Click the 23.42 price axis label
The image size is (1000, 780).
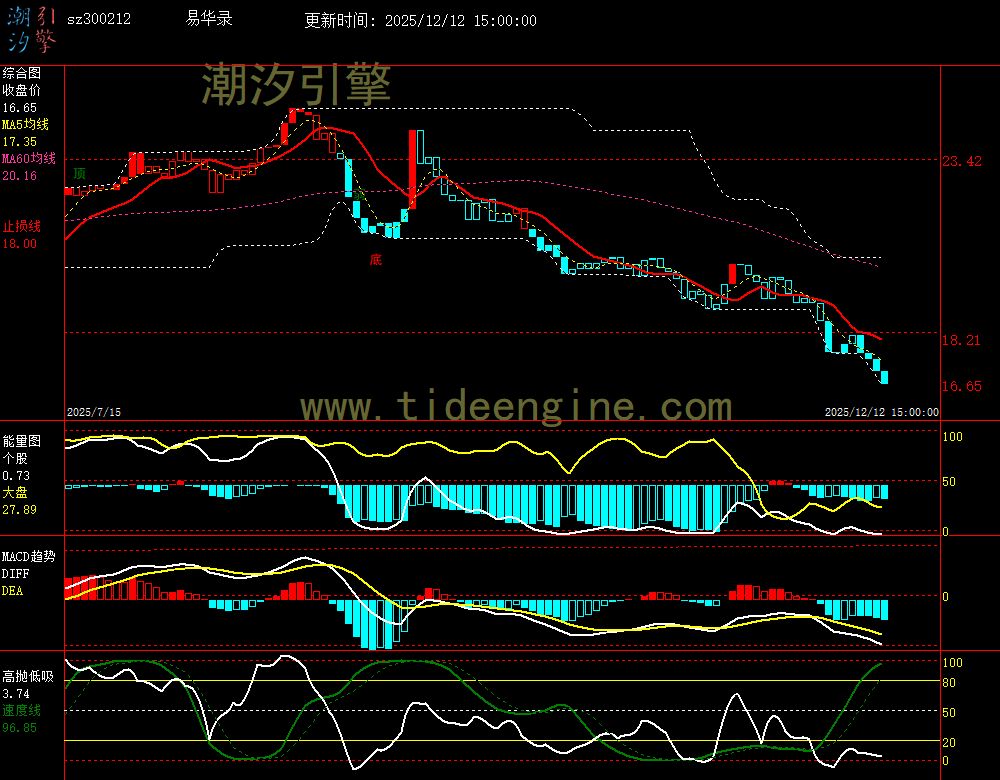pyautogui.click(x=961, y=161)
